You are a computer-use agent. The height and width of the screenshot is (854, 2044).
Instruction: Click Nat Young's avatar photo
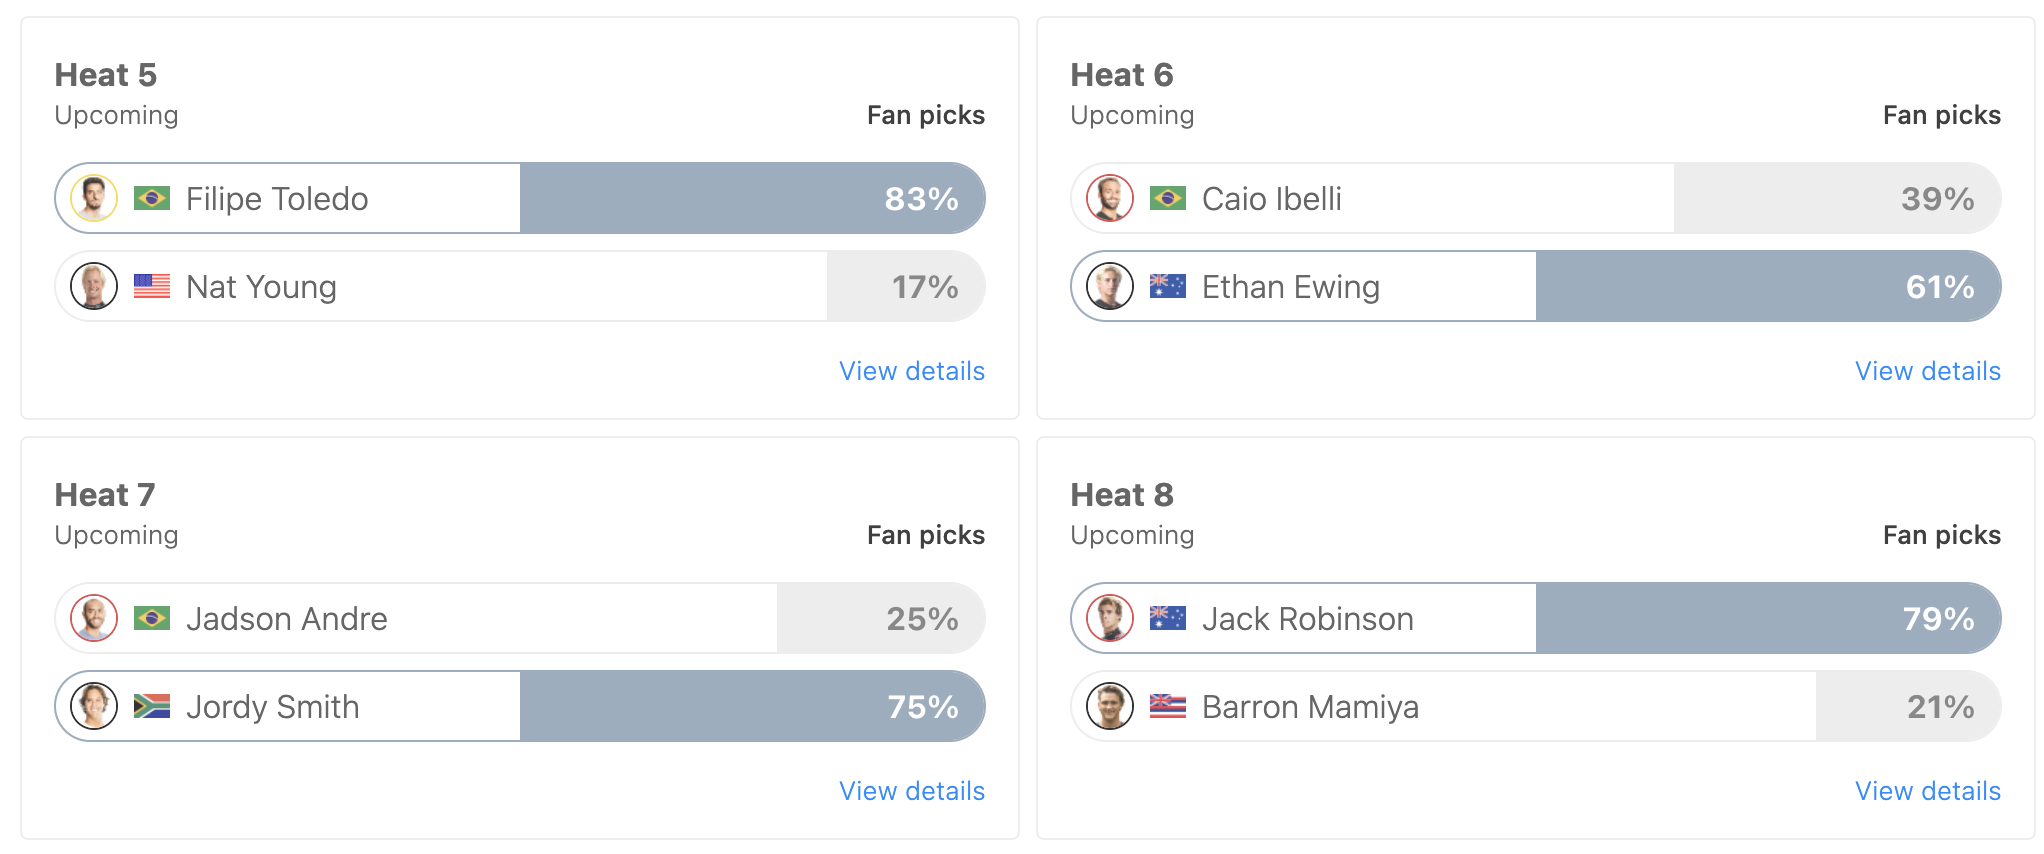pyautogui.click(x=94, y=286)
